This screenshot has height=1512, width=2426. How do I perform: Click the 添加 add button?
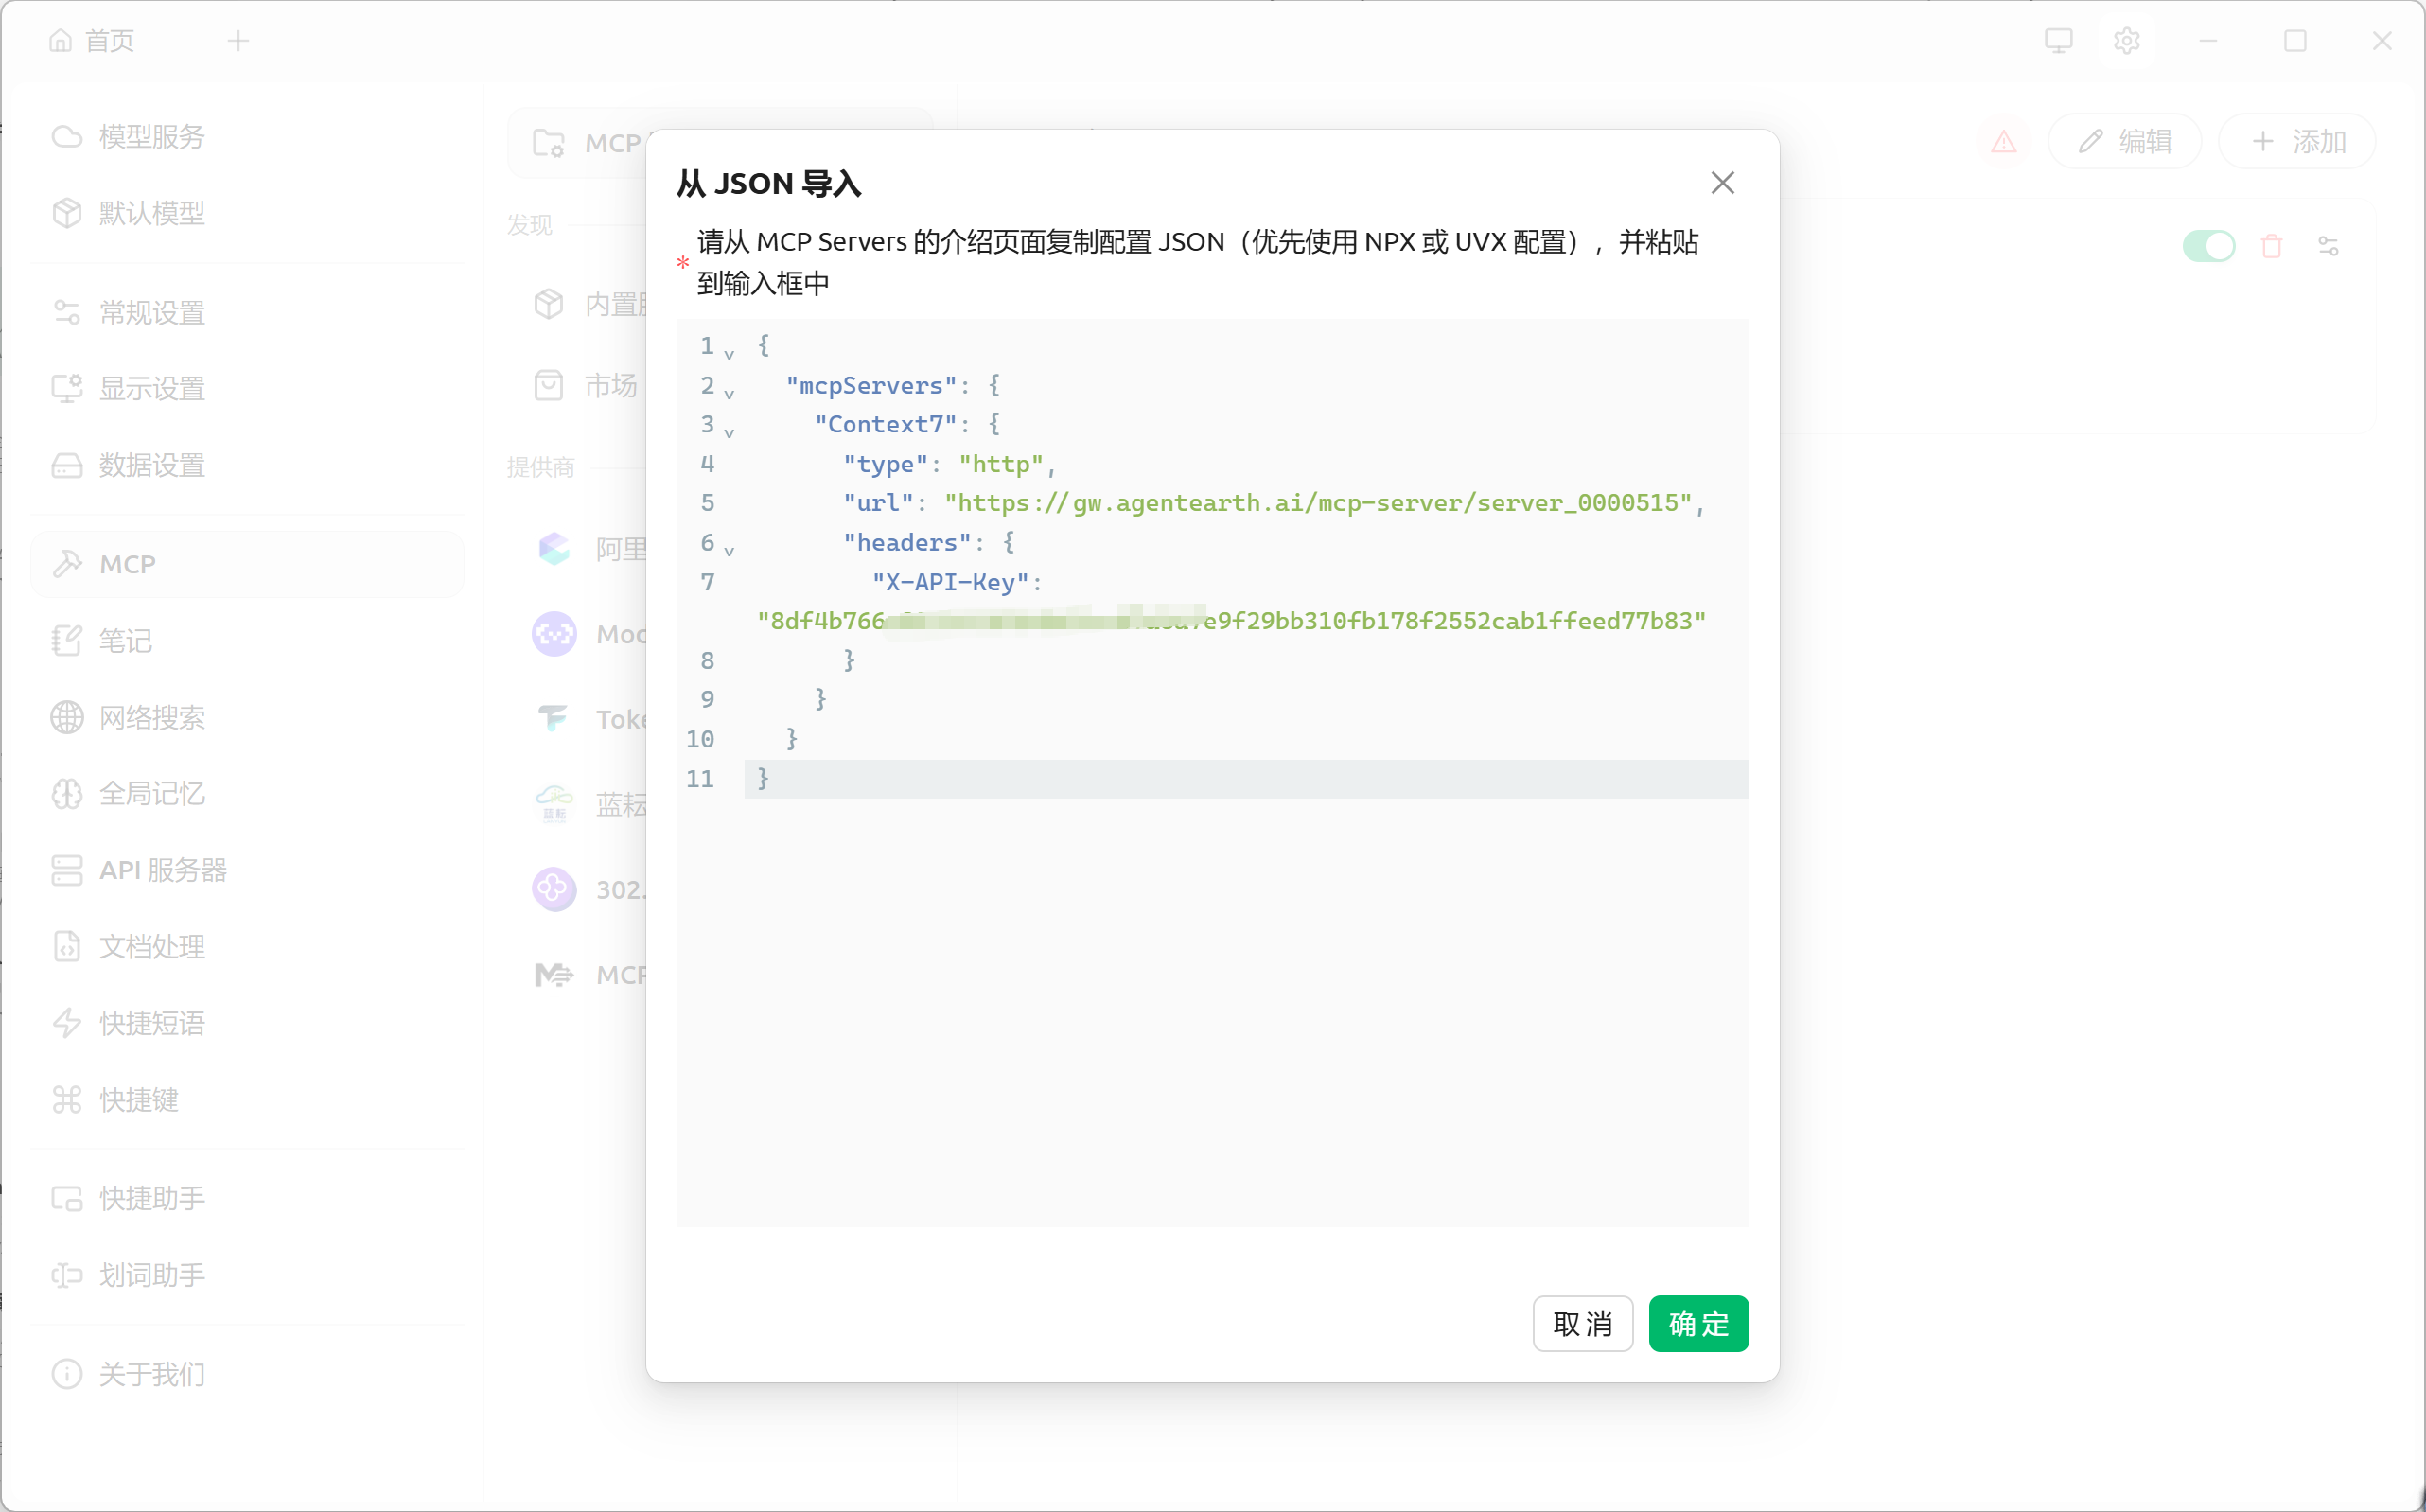tap(2297, 142)
